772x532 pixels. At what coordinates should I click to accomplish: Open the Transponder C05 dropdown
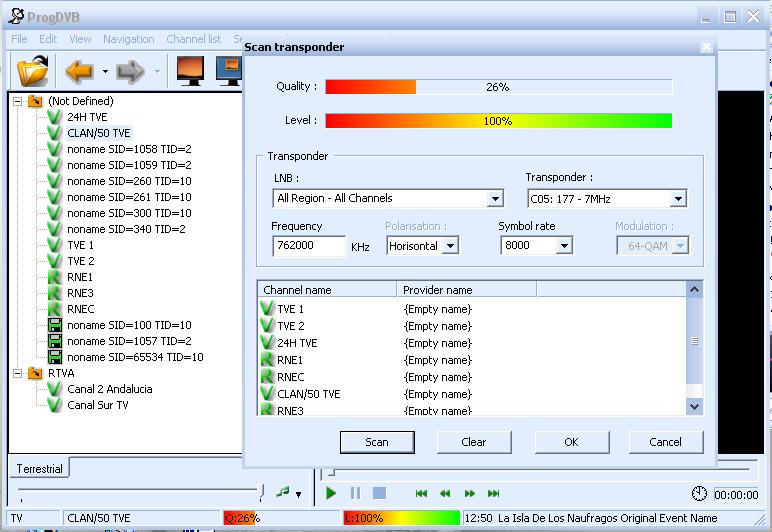[679, 199]
